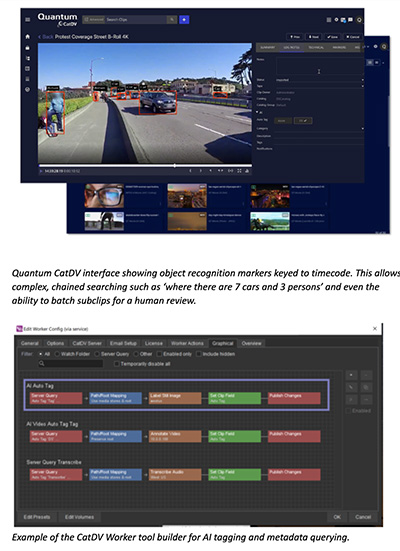Open the Technical tab in clip panel
This screenshot has width=400, height=551.
pyautogui.click(x=316, y=47)
